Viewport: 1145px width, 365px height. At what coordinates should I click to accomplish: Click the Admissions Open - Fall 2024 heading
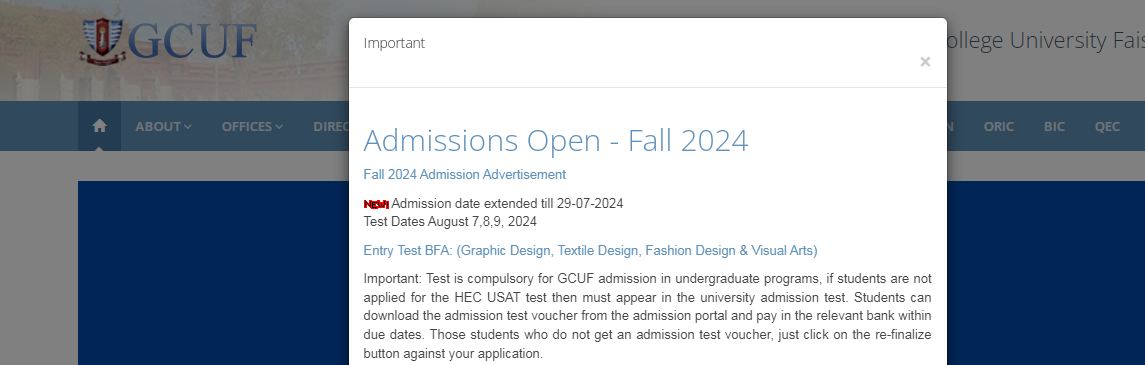pyautogui.click(x=556, y=140)
